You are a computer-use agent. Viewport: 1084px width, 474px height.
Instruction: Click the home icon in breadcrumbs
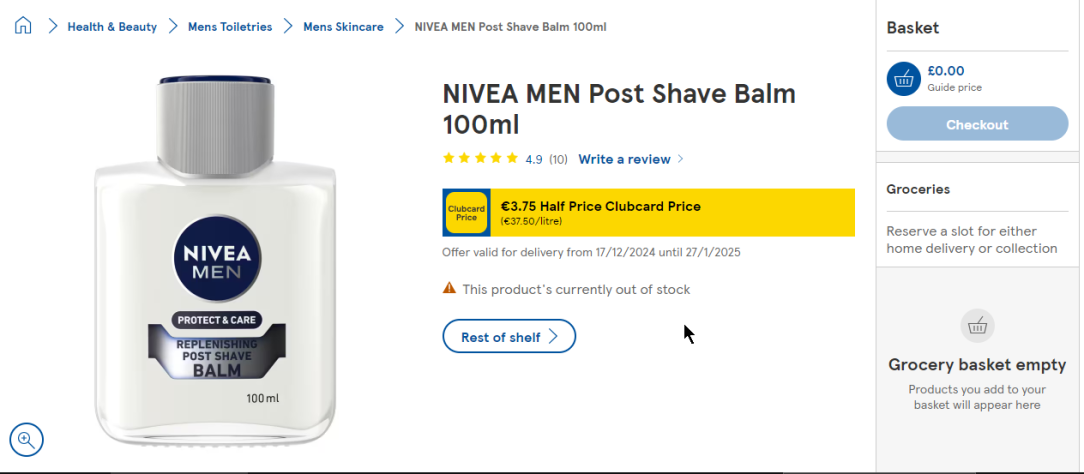click(x=23, y=26)
